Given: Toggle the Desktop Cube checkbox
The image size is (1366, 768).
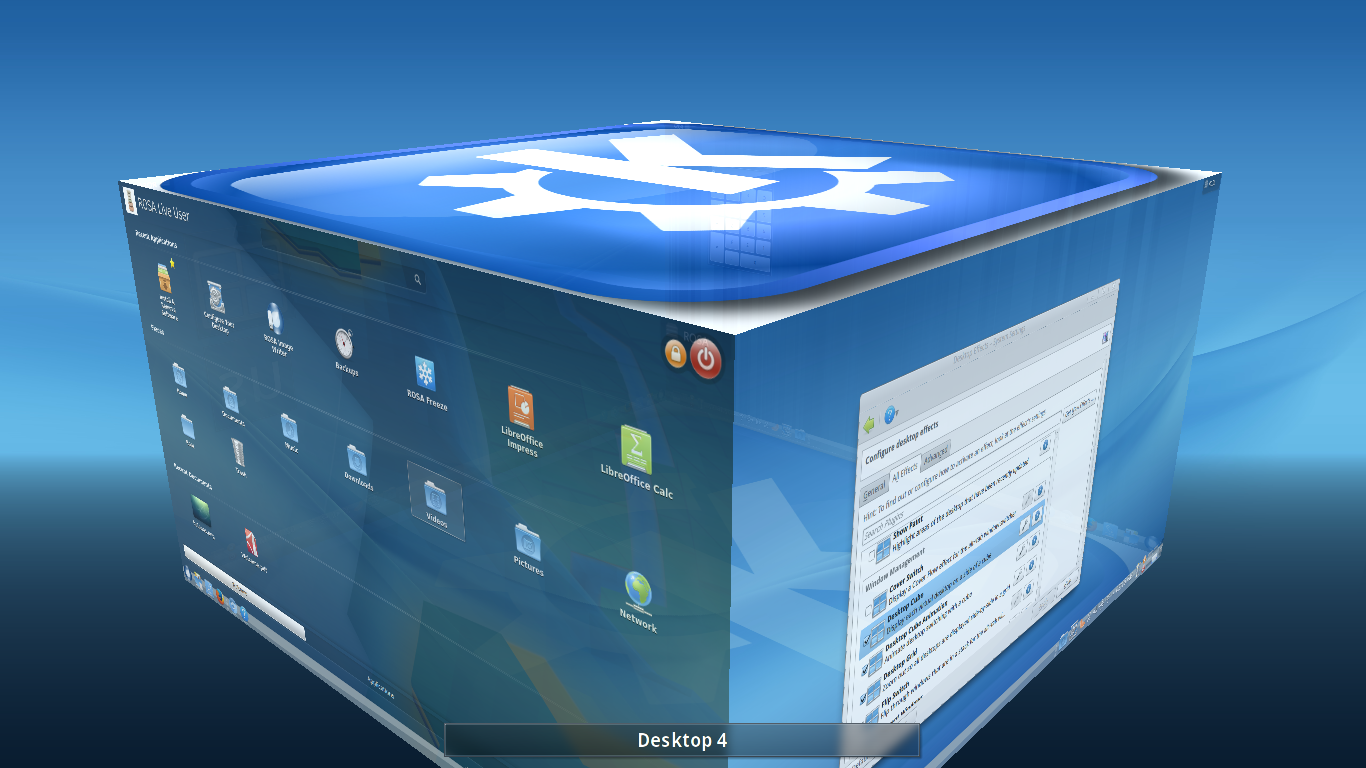Looking at the screenshot, I should pos(867,640).
